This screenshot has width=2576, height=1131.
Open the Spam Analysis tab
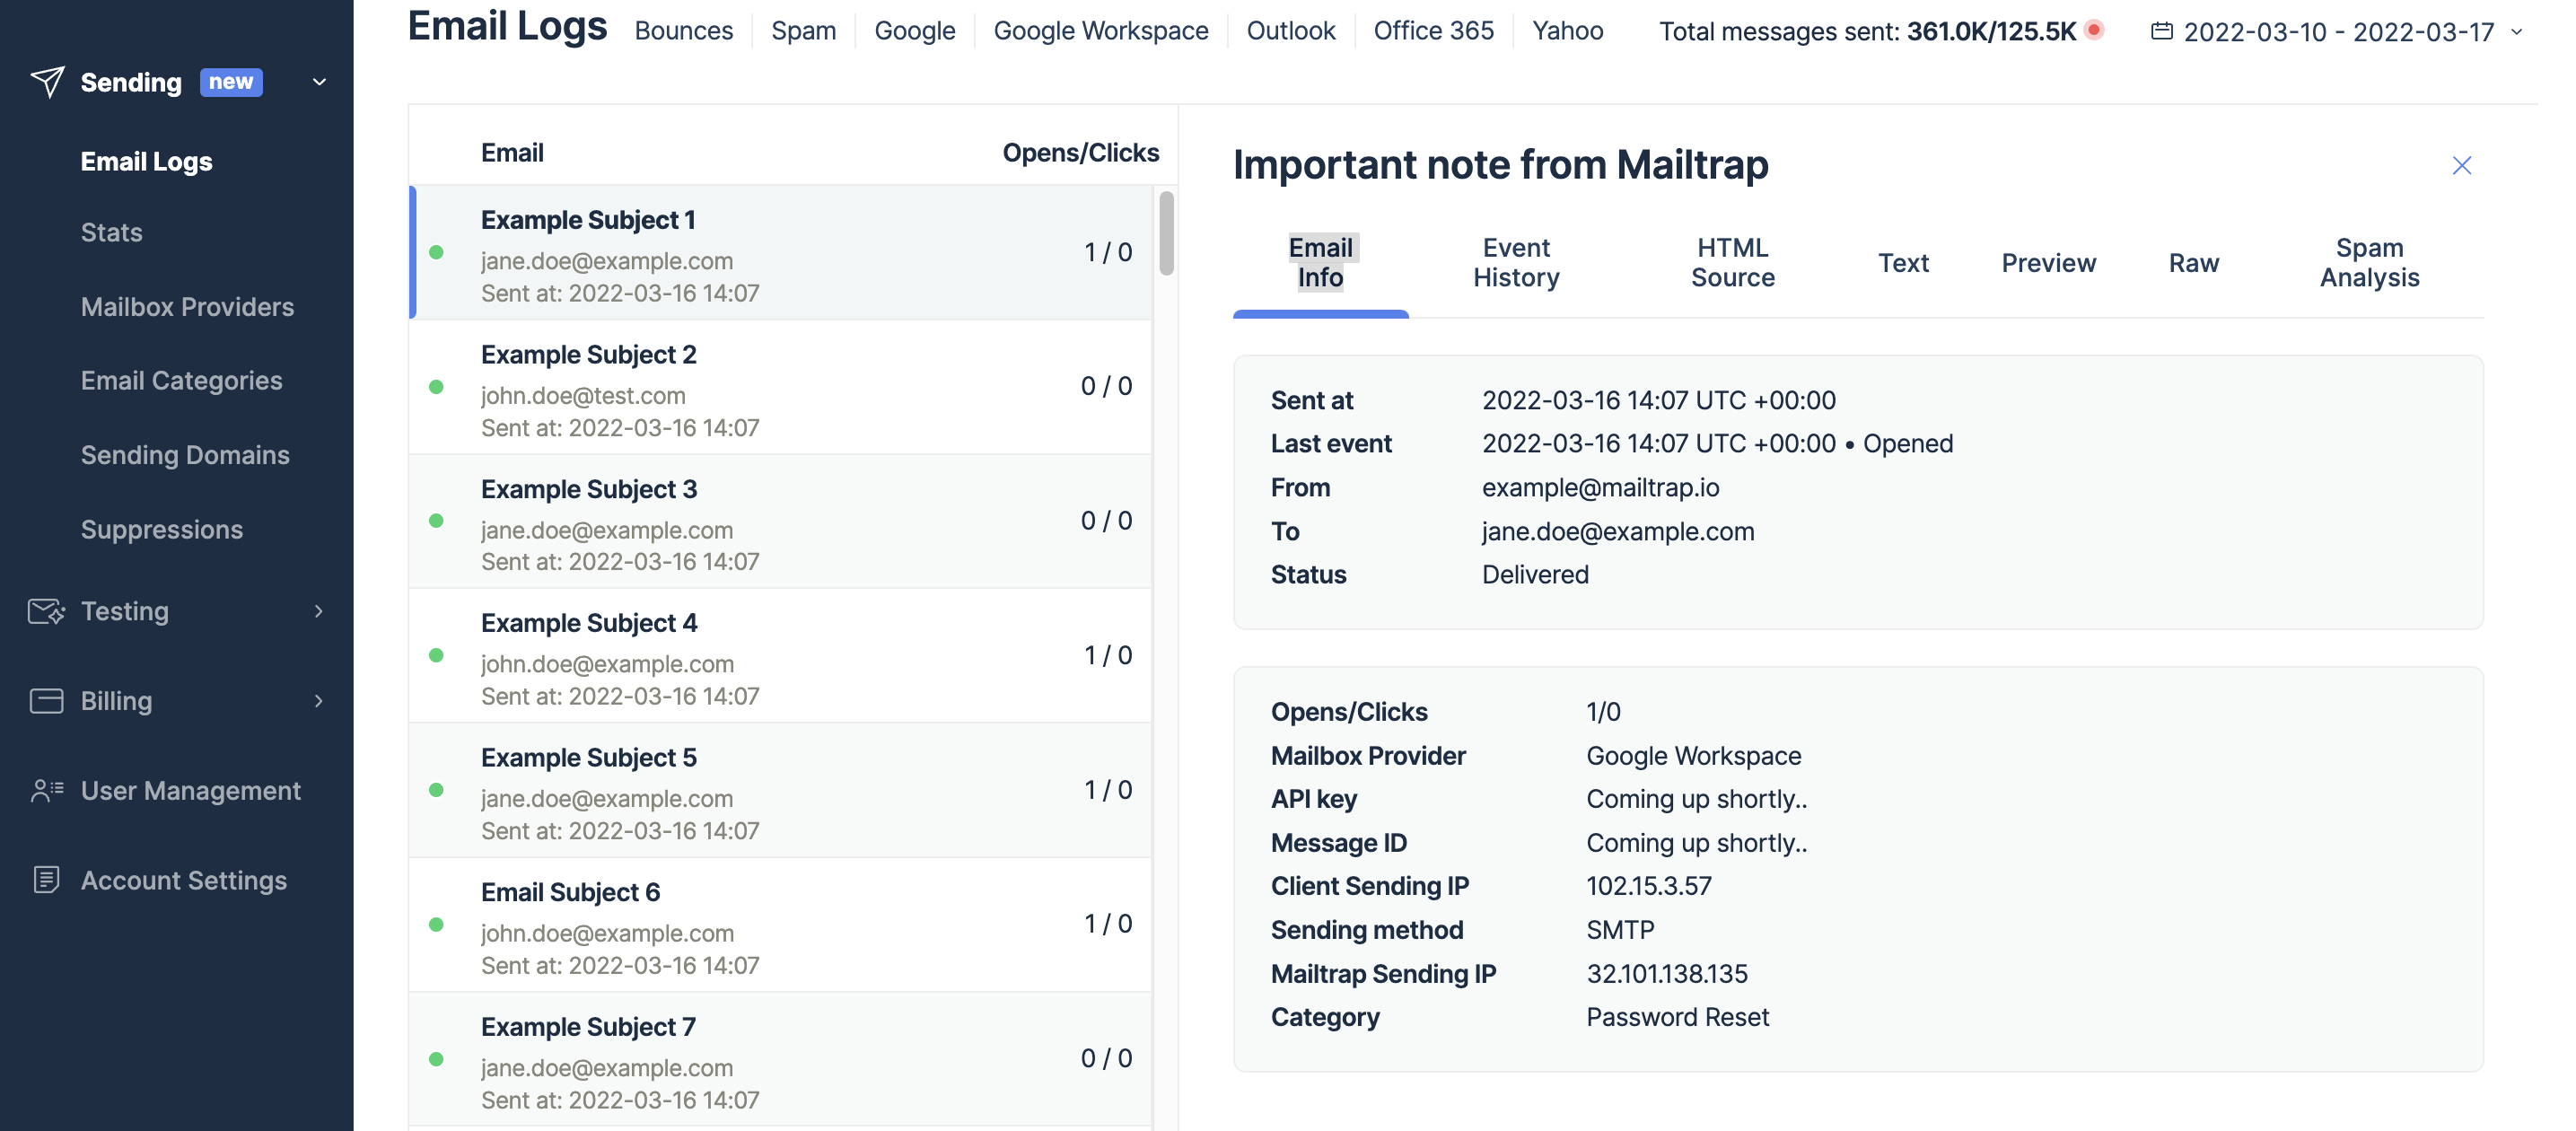[x=2368, y=263]
